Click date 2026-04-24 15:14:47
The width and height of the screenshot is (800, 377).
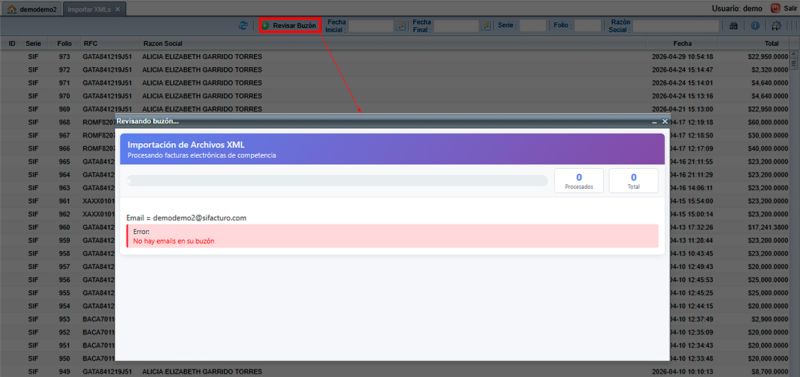[682, 69]
